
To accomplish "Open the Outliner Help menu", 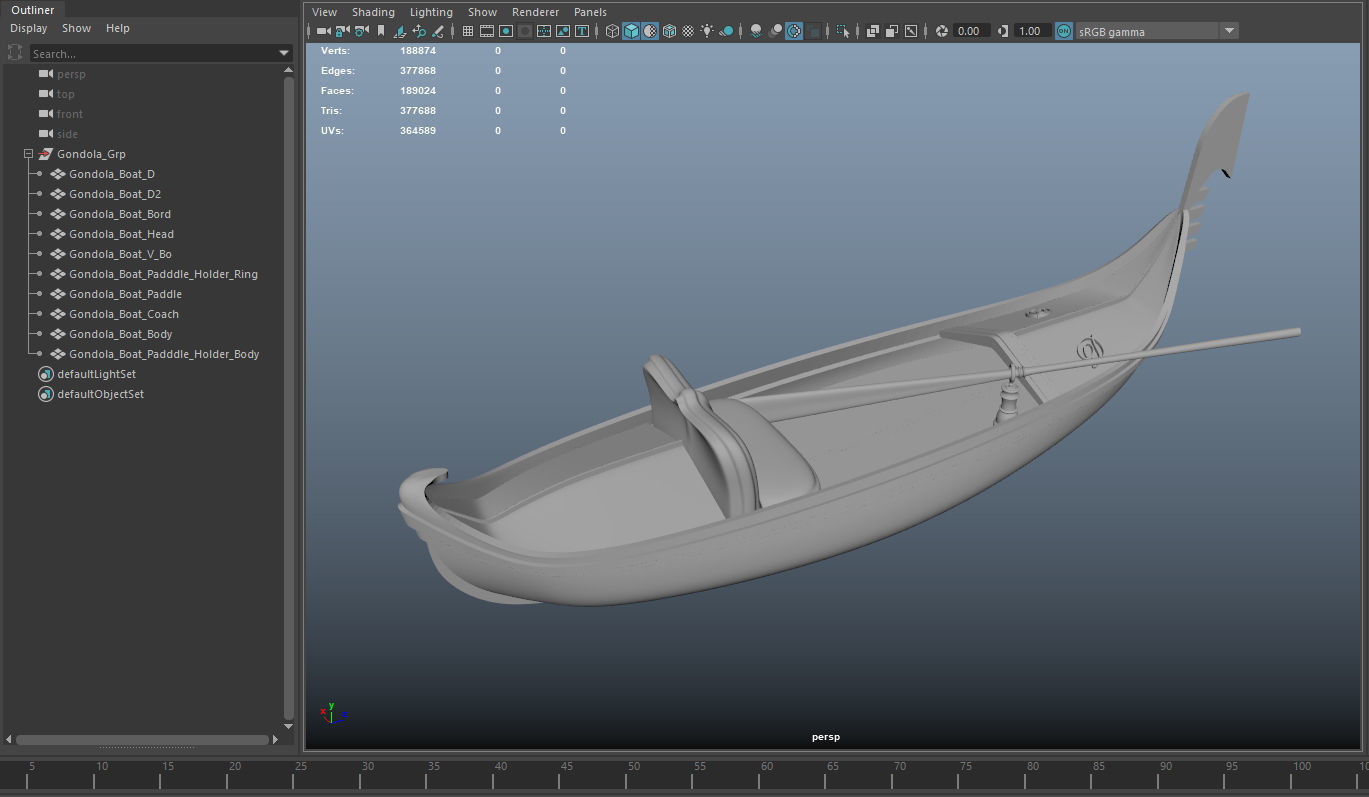I will click(x=118, y=28).
